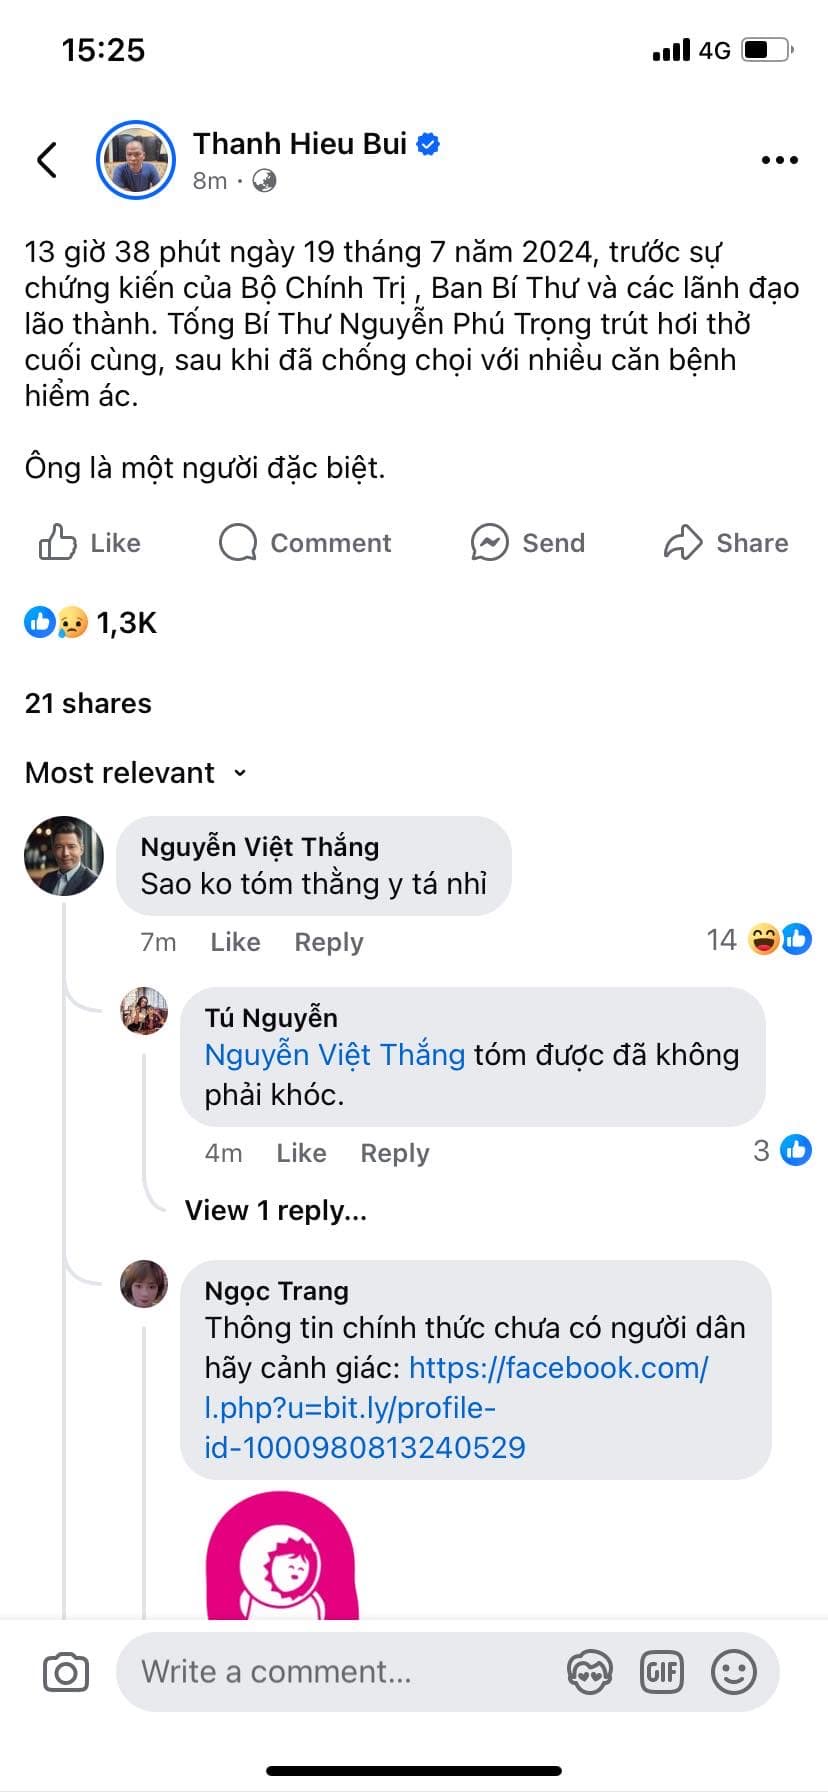Open the three-dots post options menu
The width and height of the screenshot is (828, 1792).
click(779, 160)
